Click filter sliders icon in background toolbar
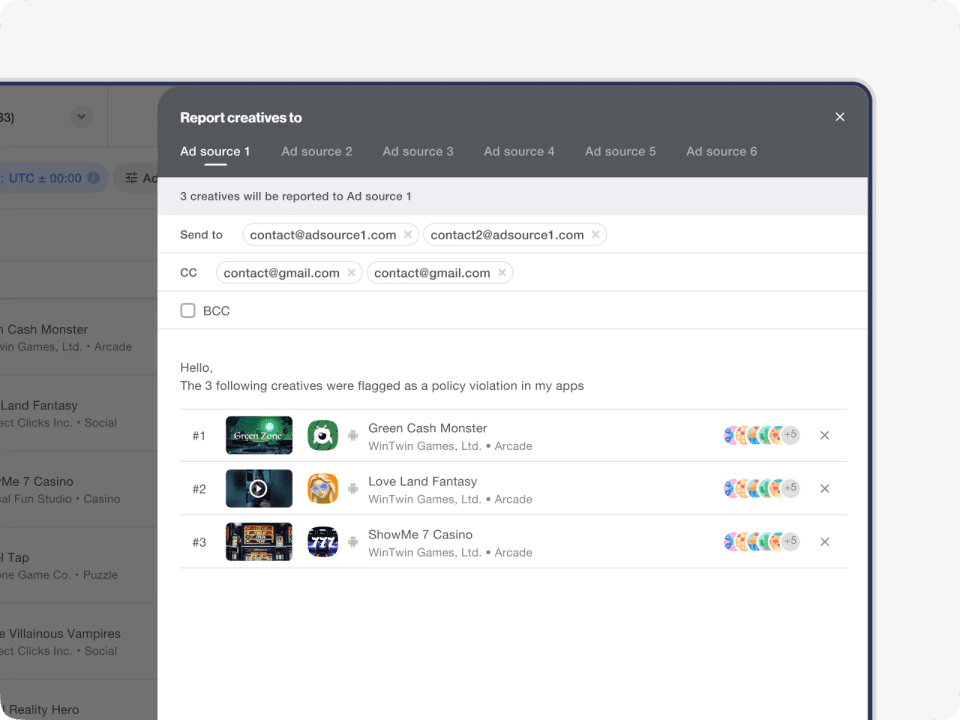 (x=131, y=178)
